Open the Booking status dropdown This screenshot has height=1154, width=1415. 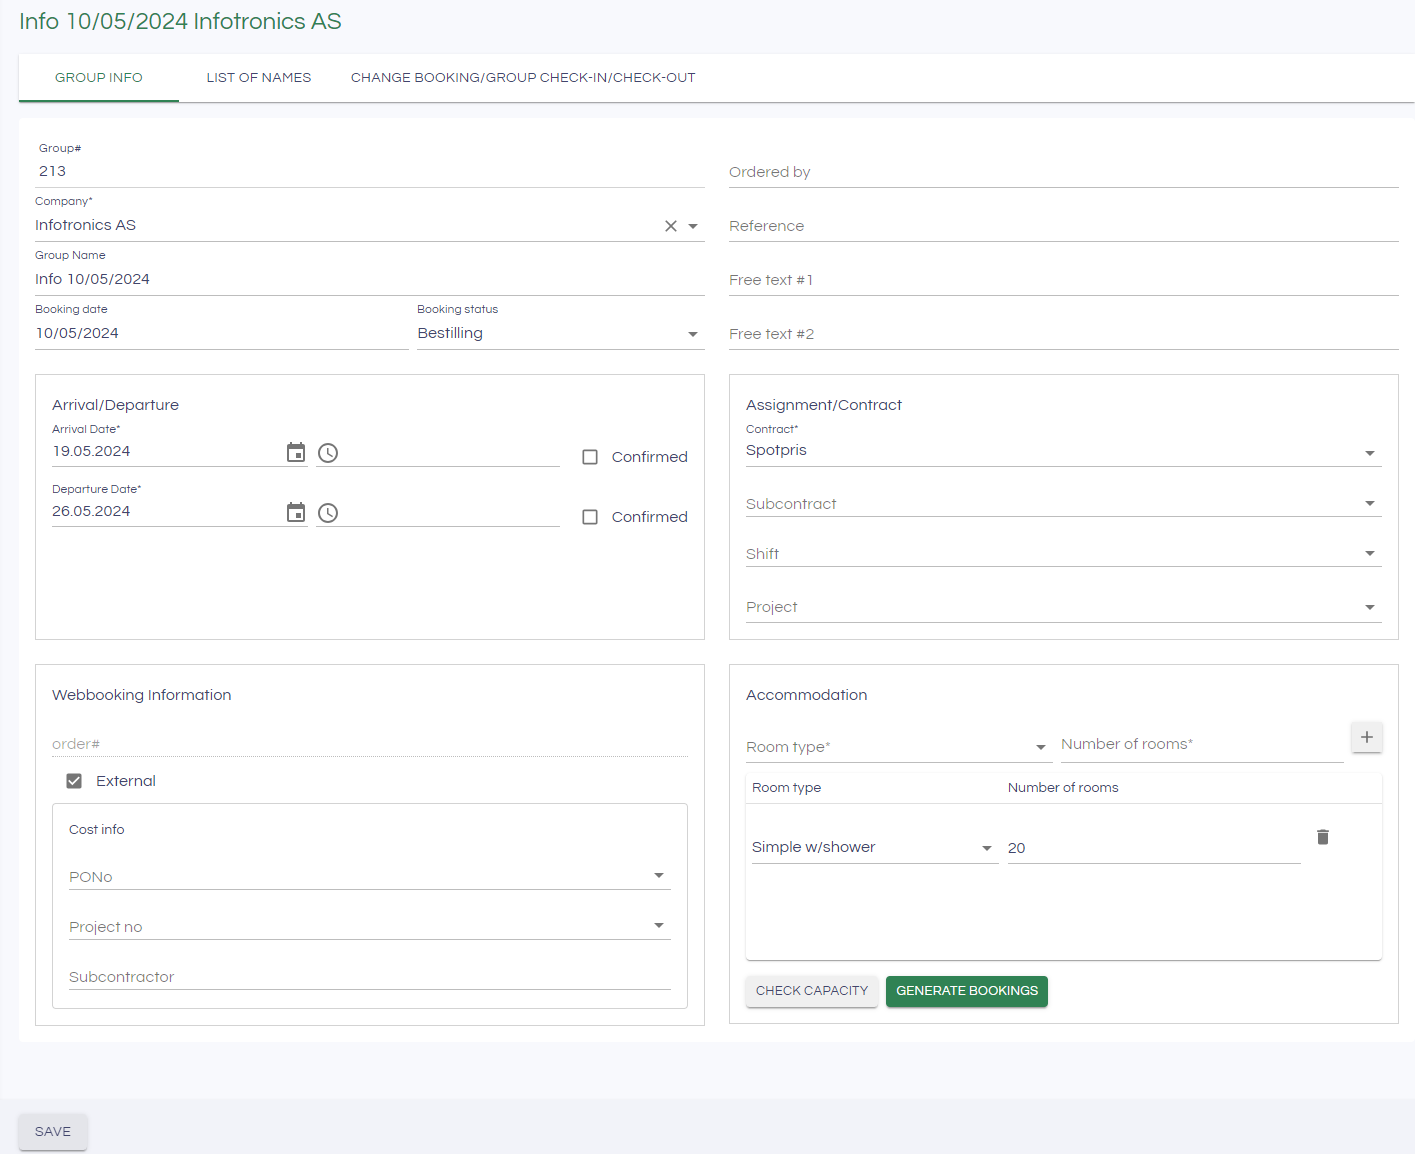click(x=692, y=334)
